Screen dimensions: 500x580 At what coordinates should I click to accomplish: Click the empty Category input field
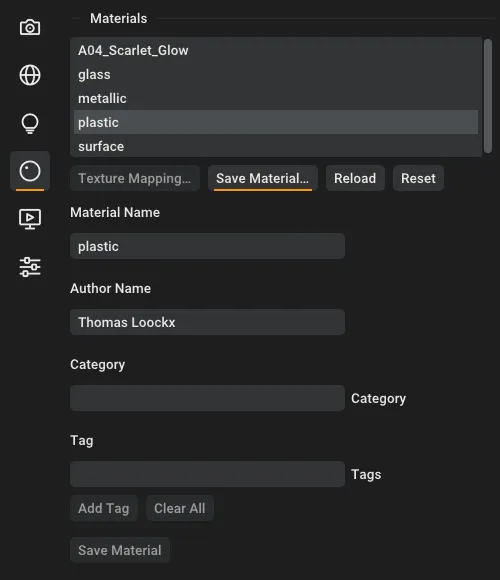tap(207, 398)
